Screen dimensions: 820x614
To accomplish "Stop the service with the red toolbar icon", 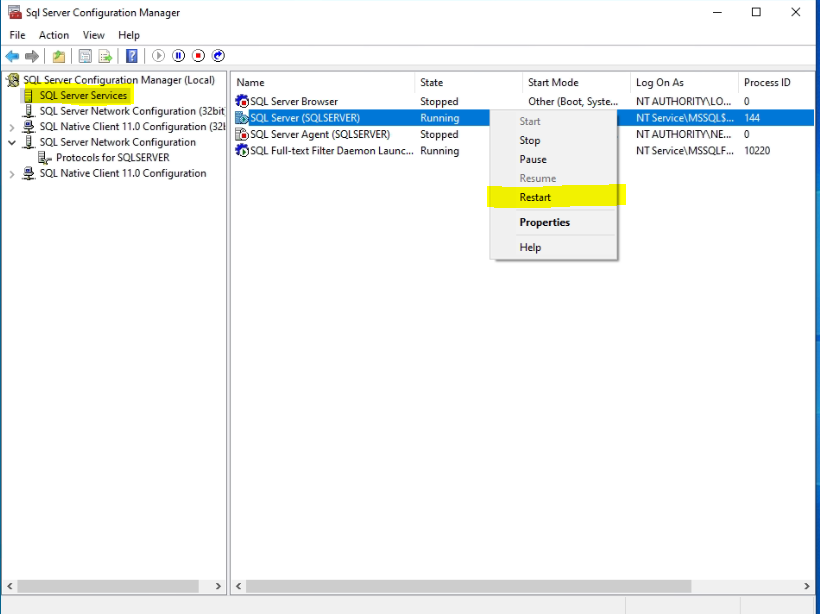I will pyautogui.click(x=198, y=55).
